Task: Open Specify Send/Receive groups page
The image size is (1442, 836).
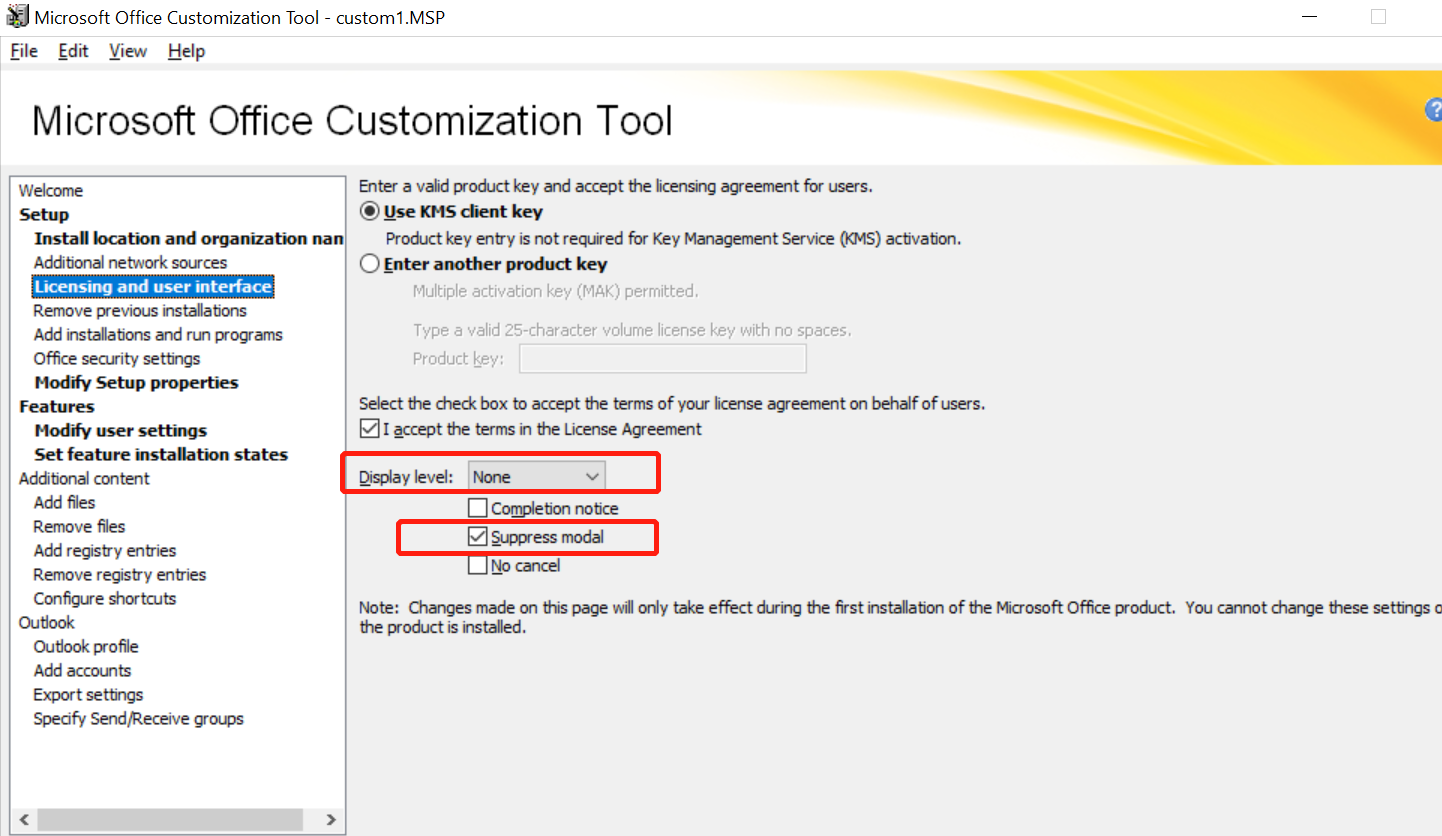Action: [x=139, y=719]
